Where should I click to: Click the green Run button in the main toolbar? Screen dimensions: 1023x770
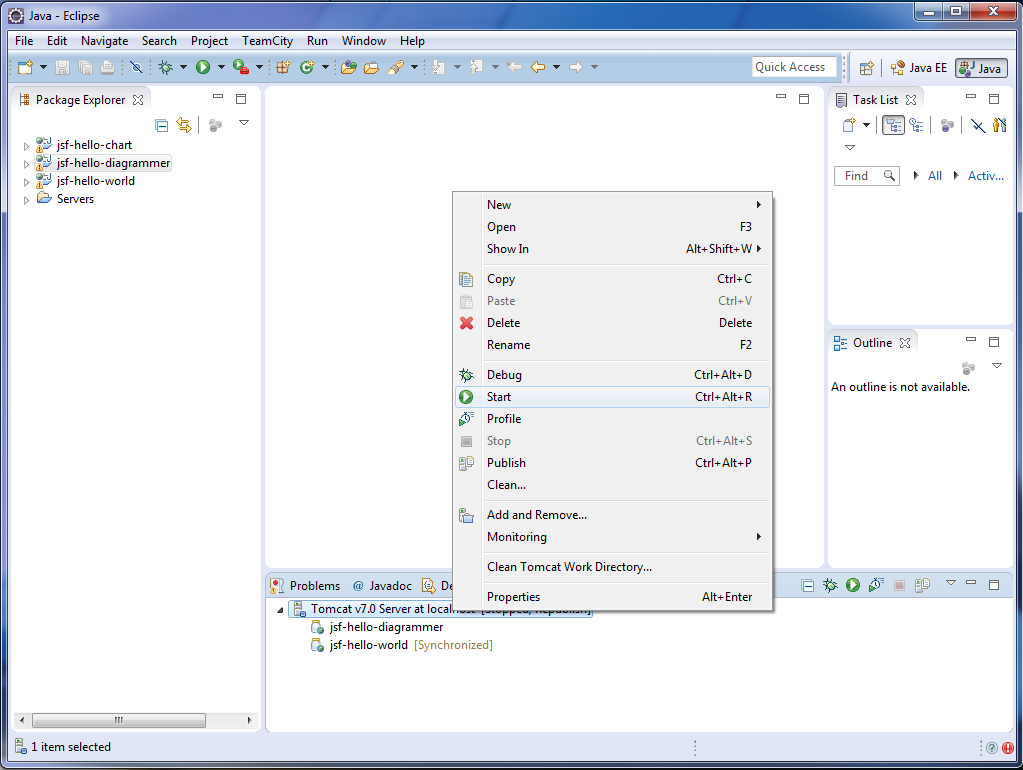203,67
